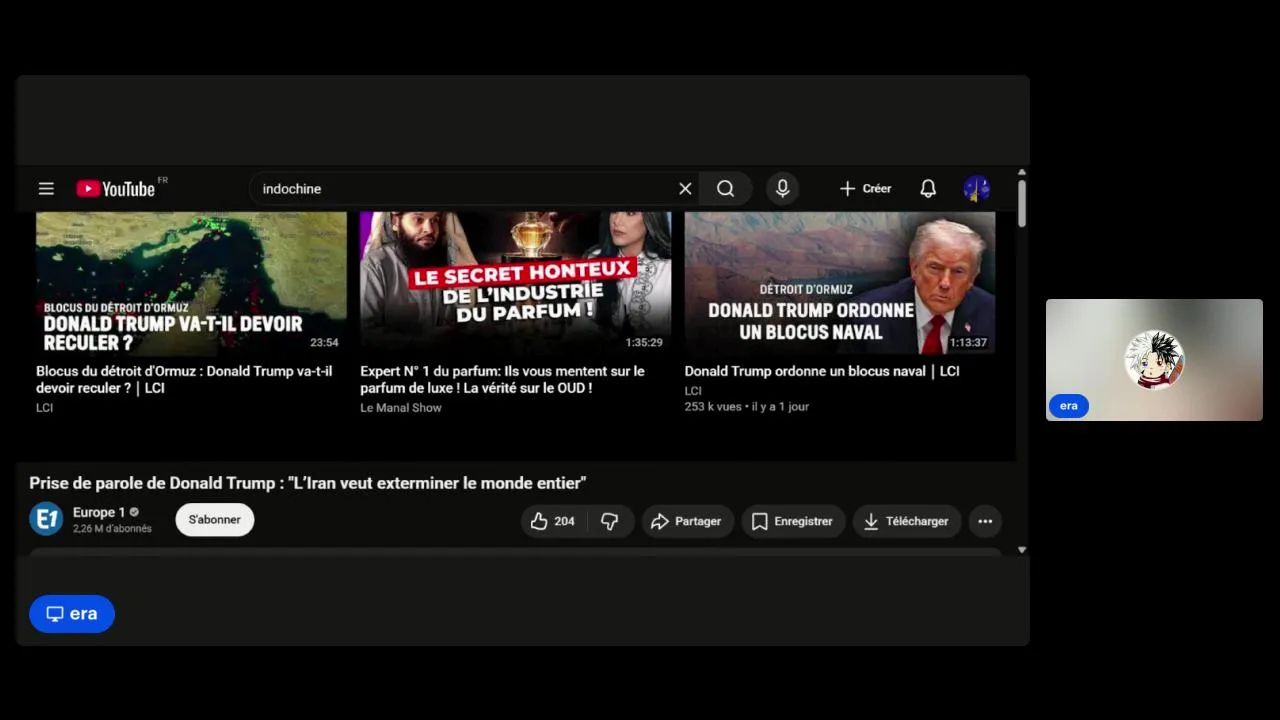Open LCI channel under the blocus naval video
This screenshot has height=720, width=1280.
(693, 391)
